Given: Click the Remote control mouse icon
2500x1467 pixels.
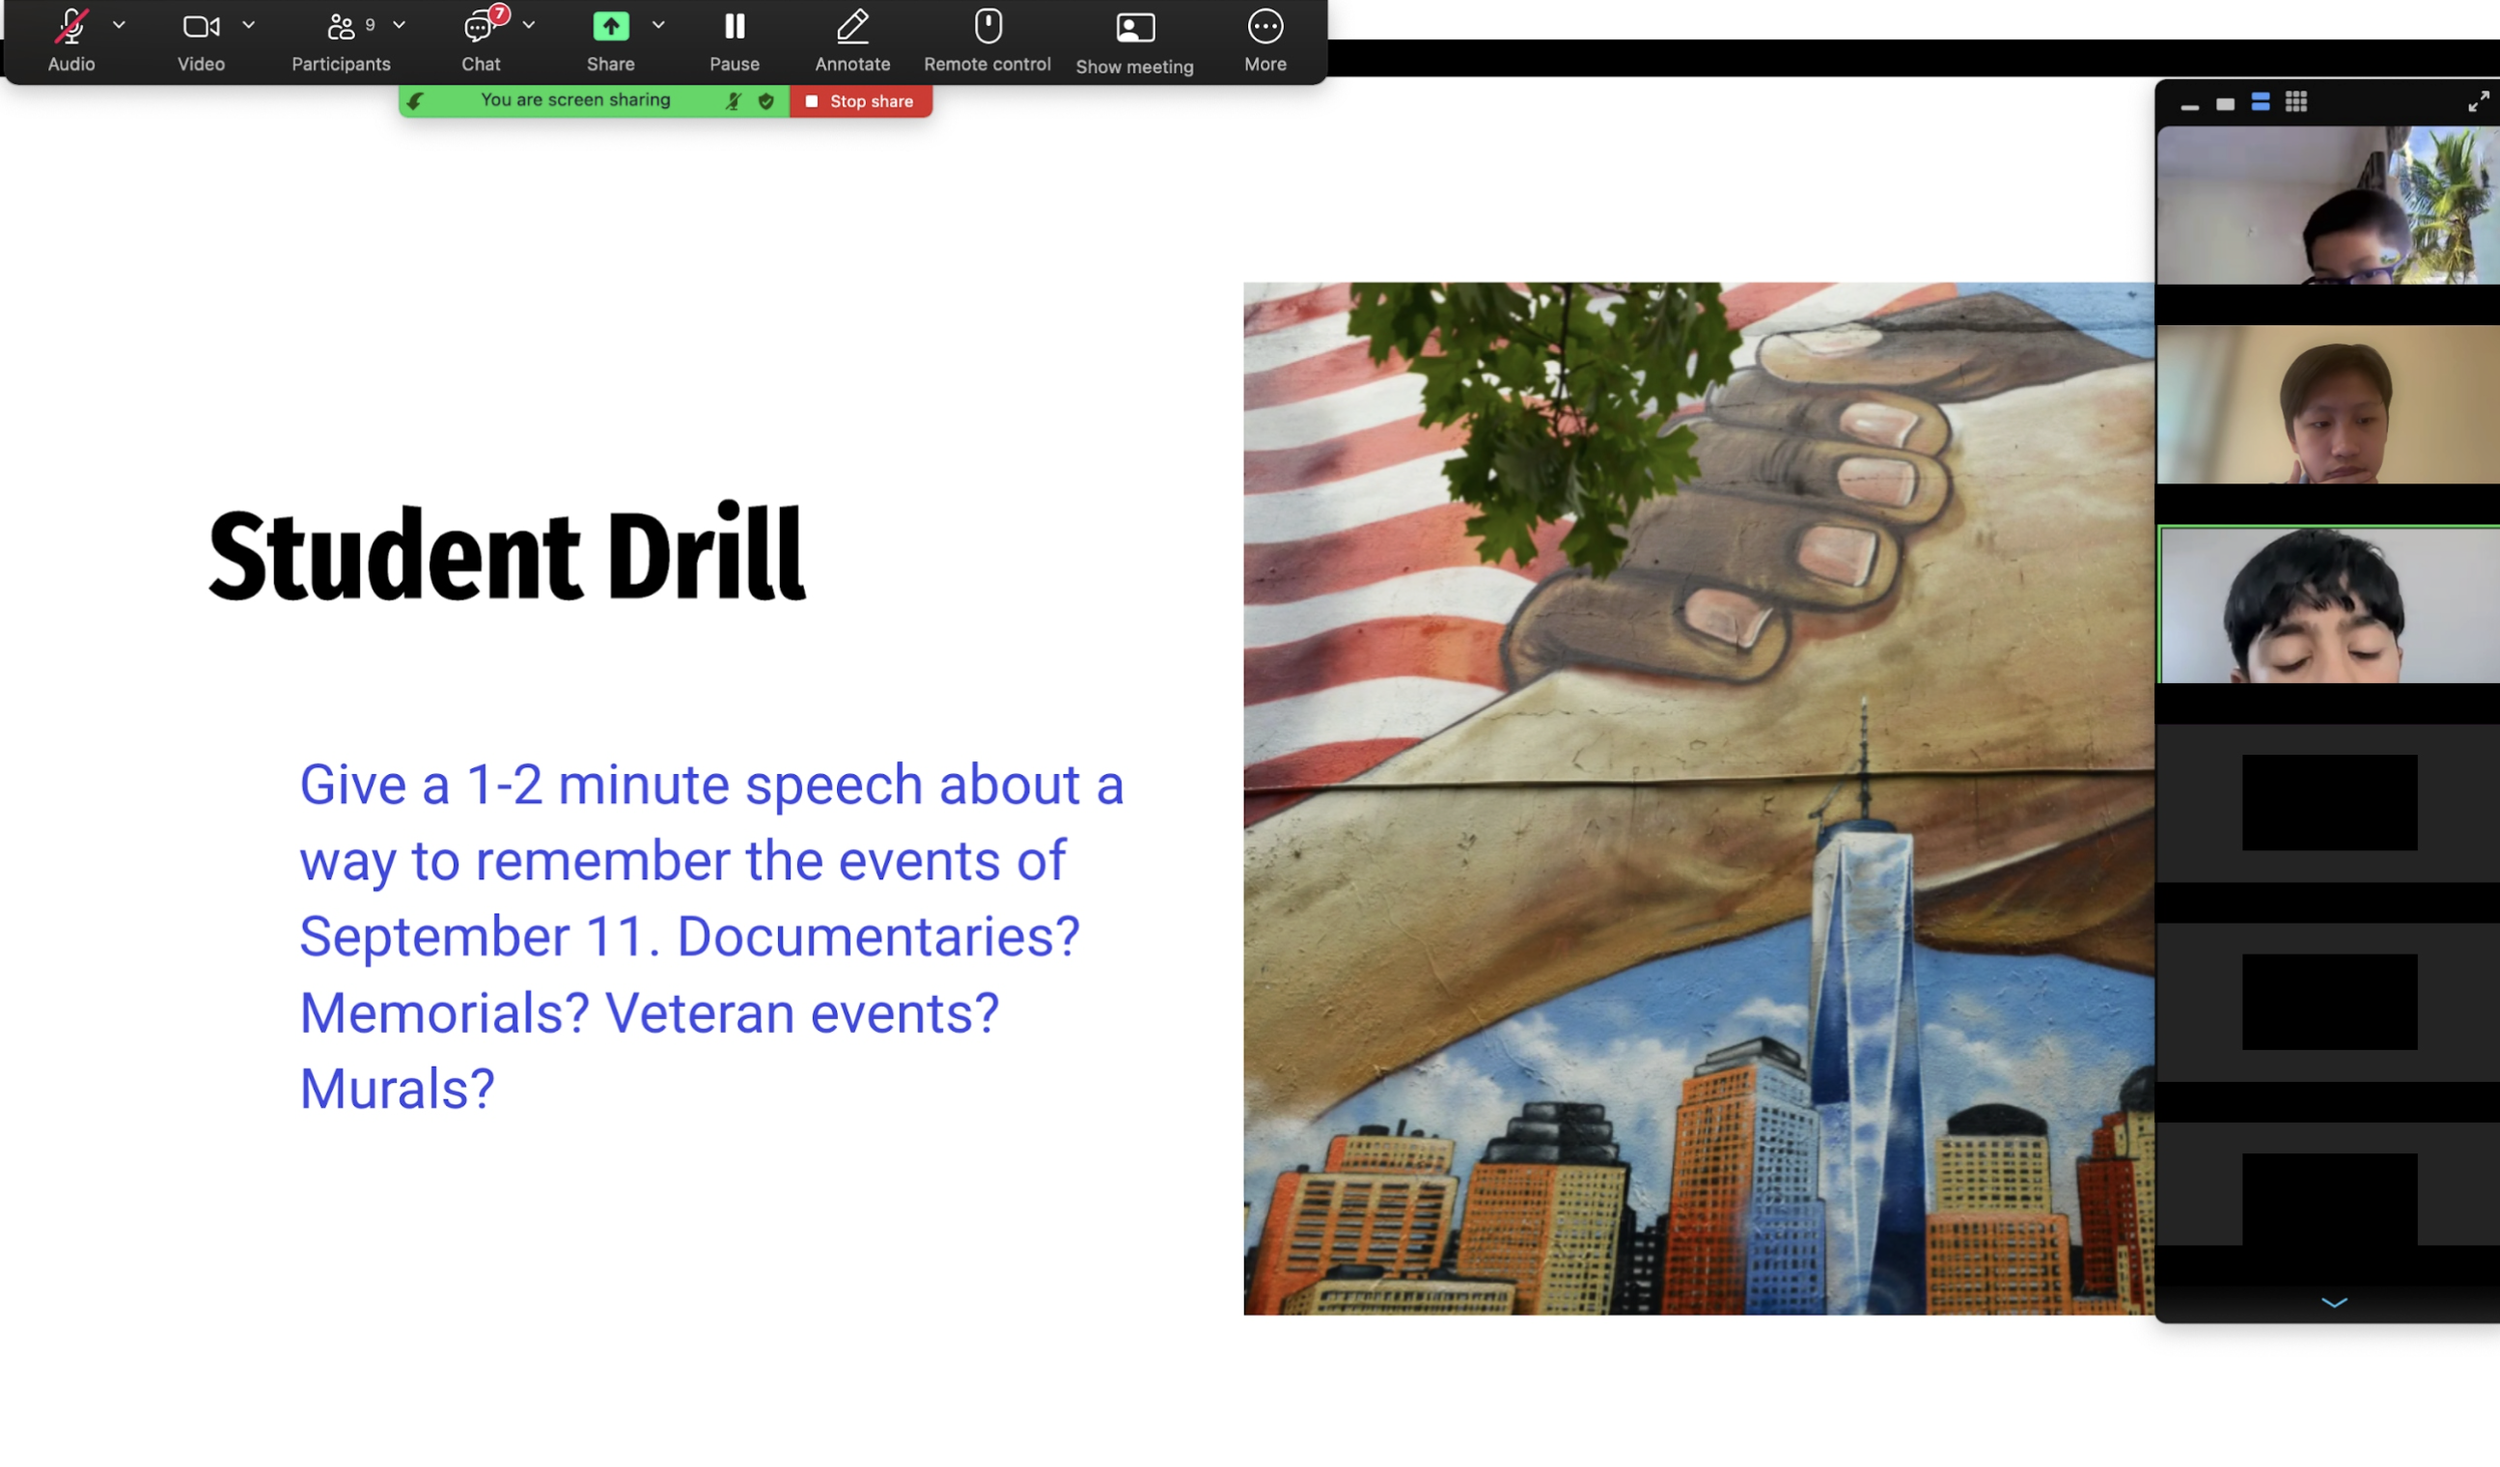Looking at the screenshot, I should pos(987,28).
